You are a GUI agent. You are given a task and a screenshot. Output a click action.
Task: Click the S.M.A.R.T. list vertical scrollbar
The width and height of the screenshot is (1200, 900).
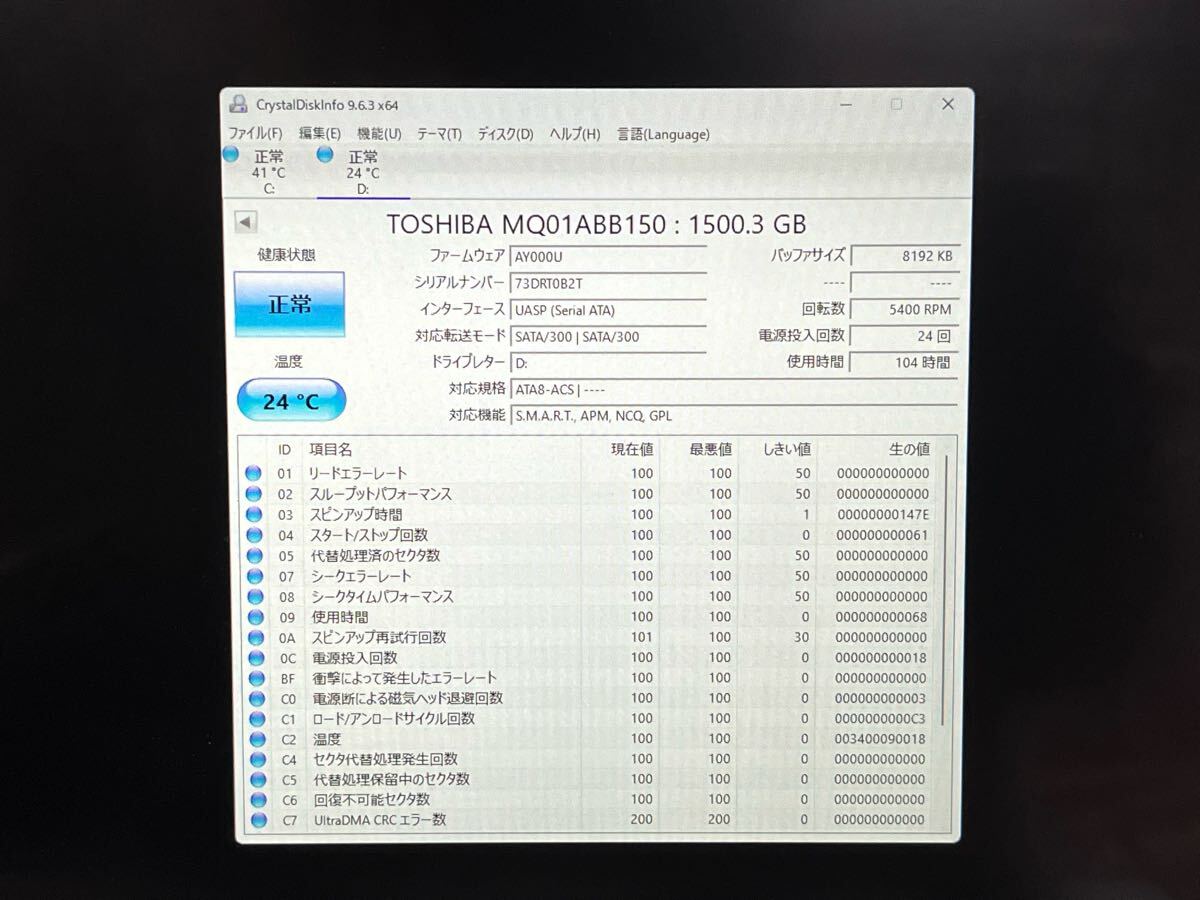point(945,590)
